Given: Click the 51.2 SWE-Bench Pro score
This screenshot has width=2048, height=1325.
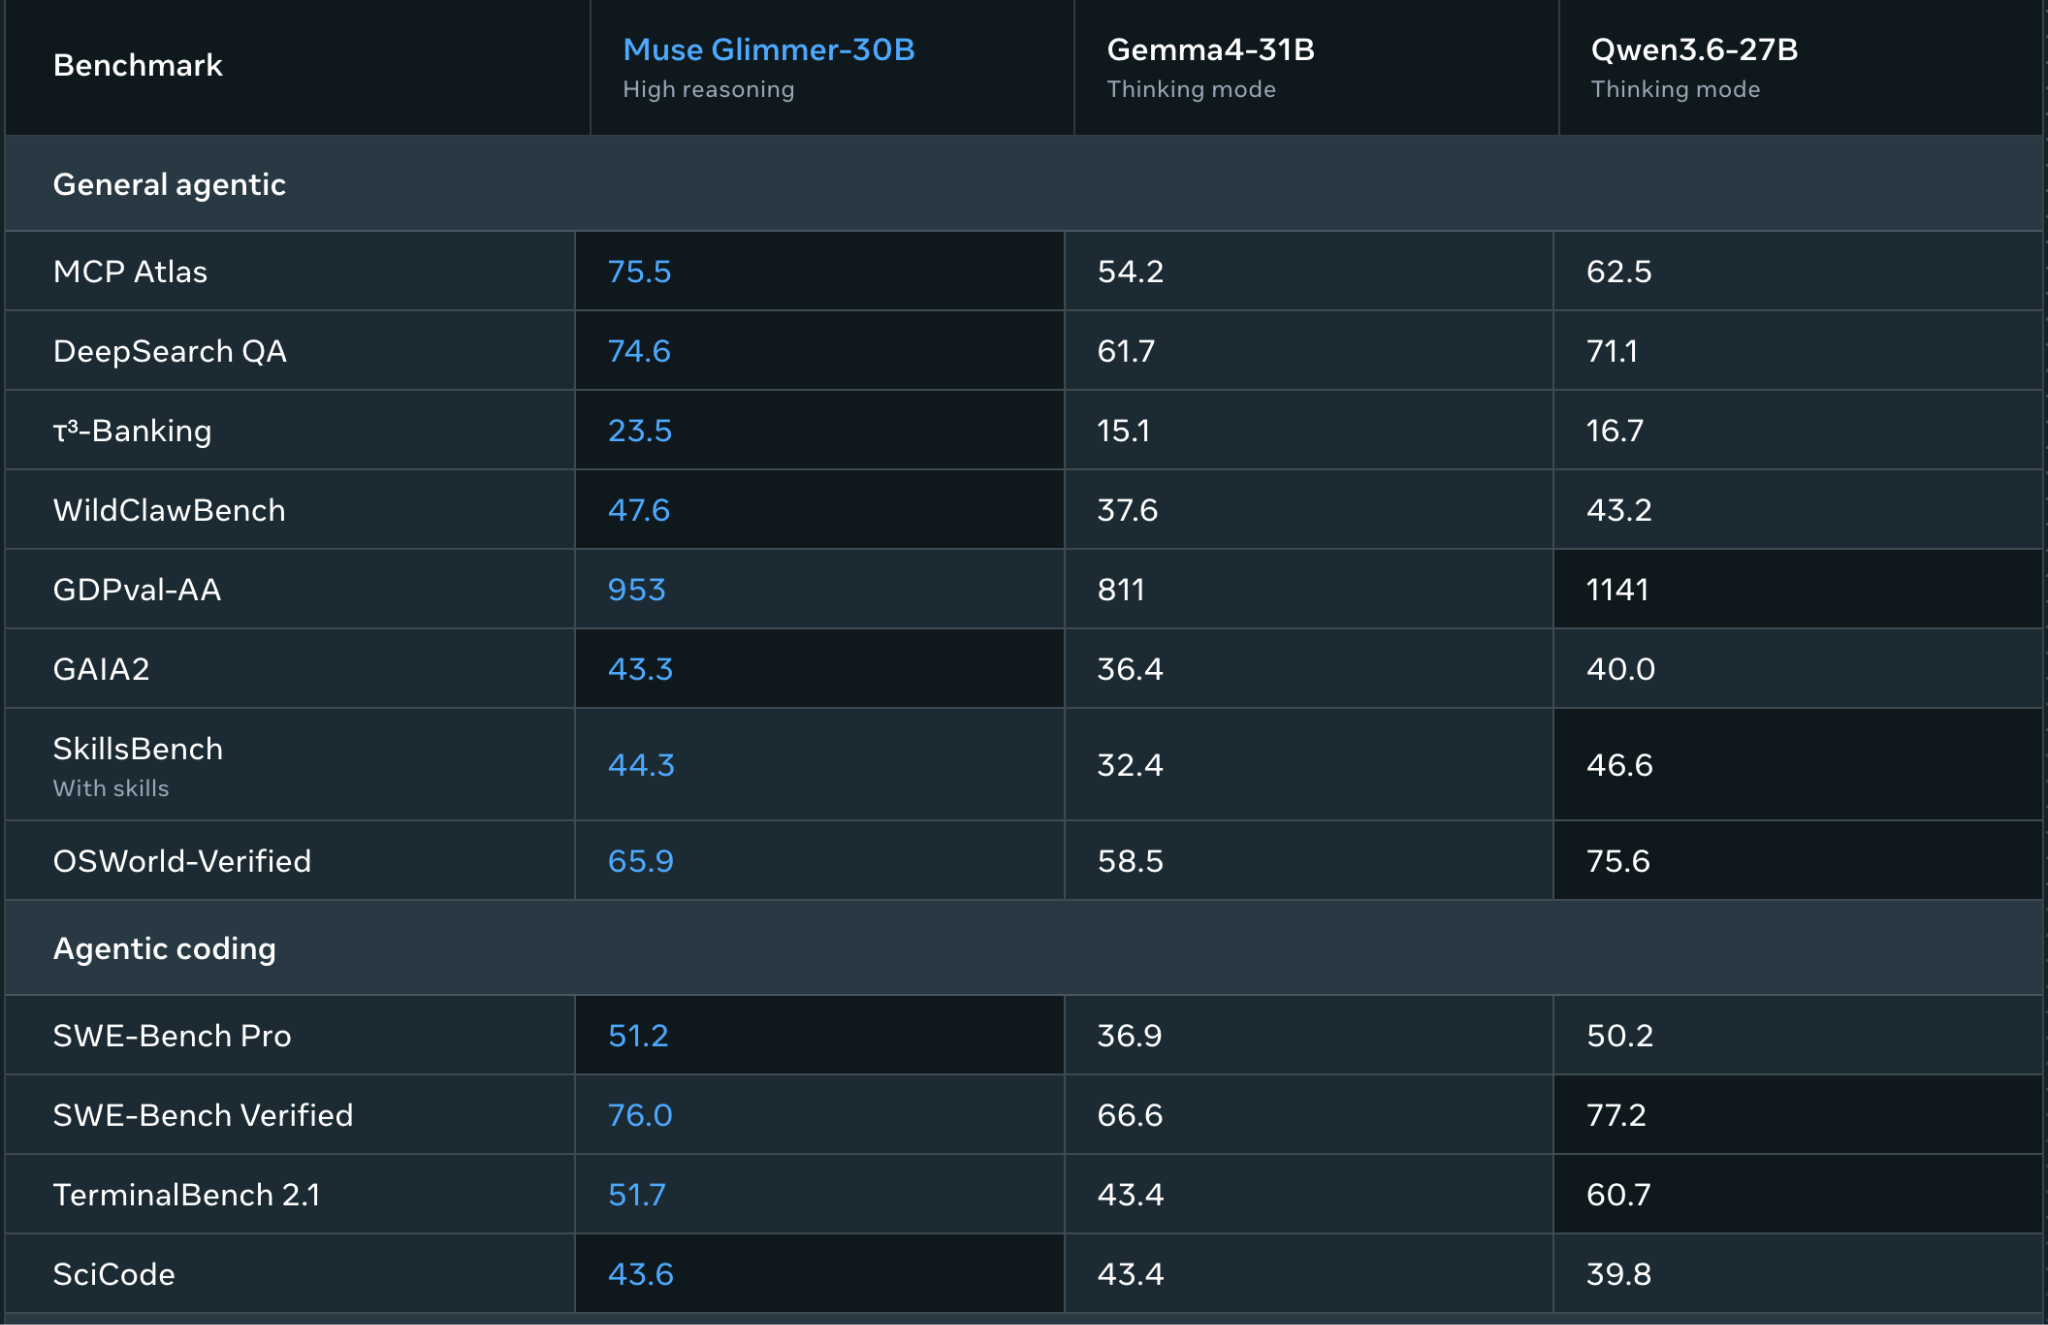Looking at the screenshot, I should pyautogui.click(x=638, y=1035).
